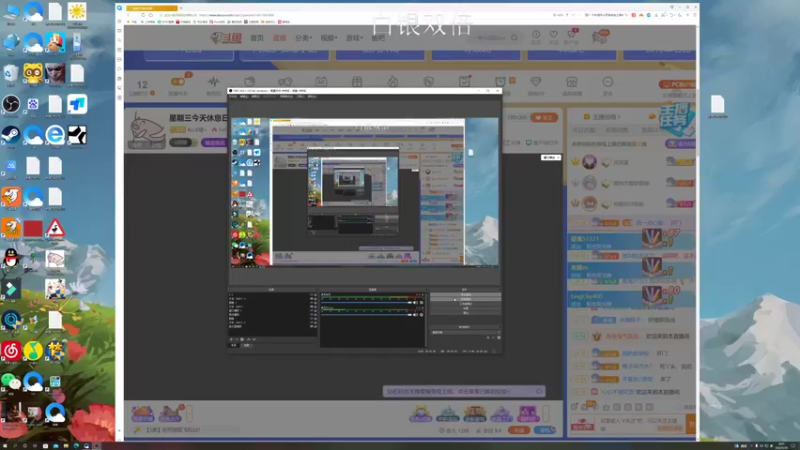800x450 pixels.
Task: Expand the 视频 video dropdown in Douyu nav
Action: pyautogui.click(x=329, y=38)
